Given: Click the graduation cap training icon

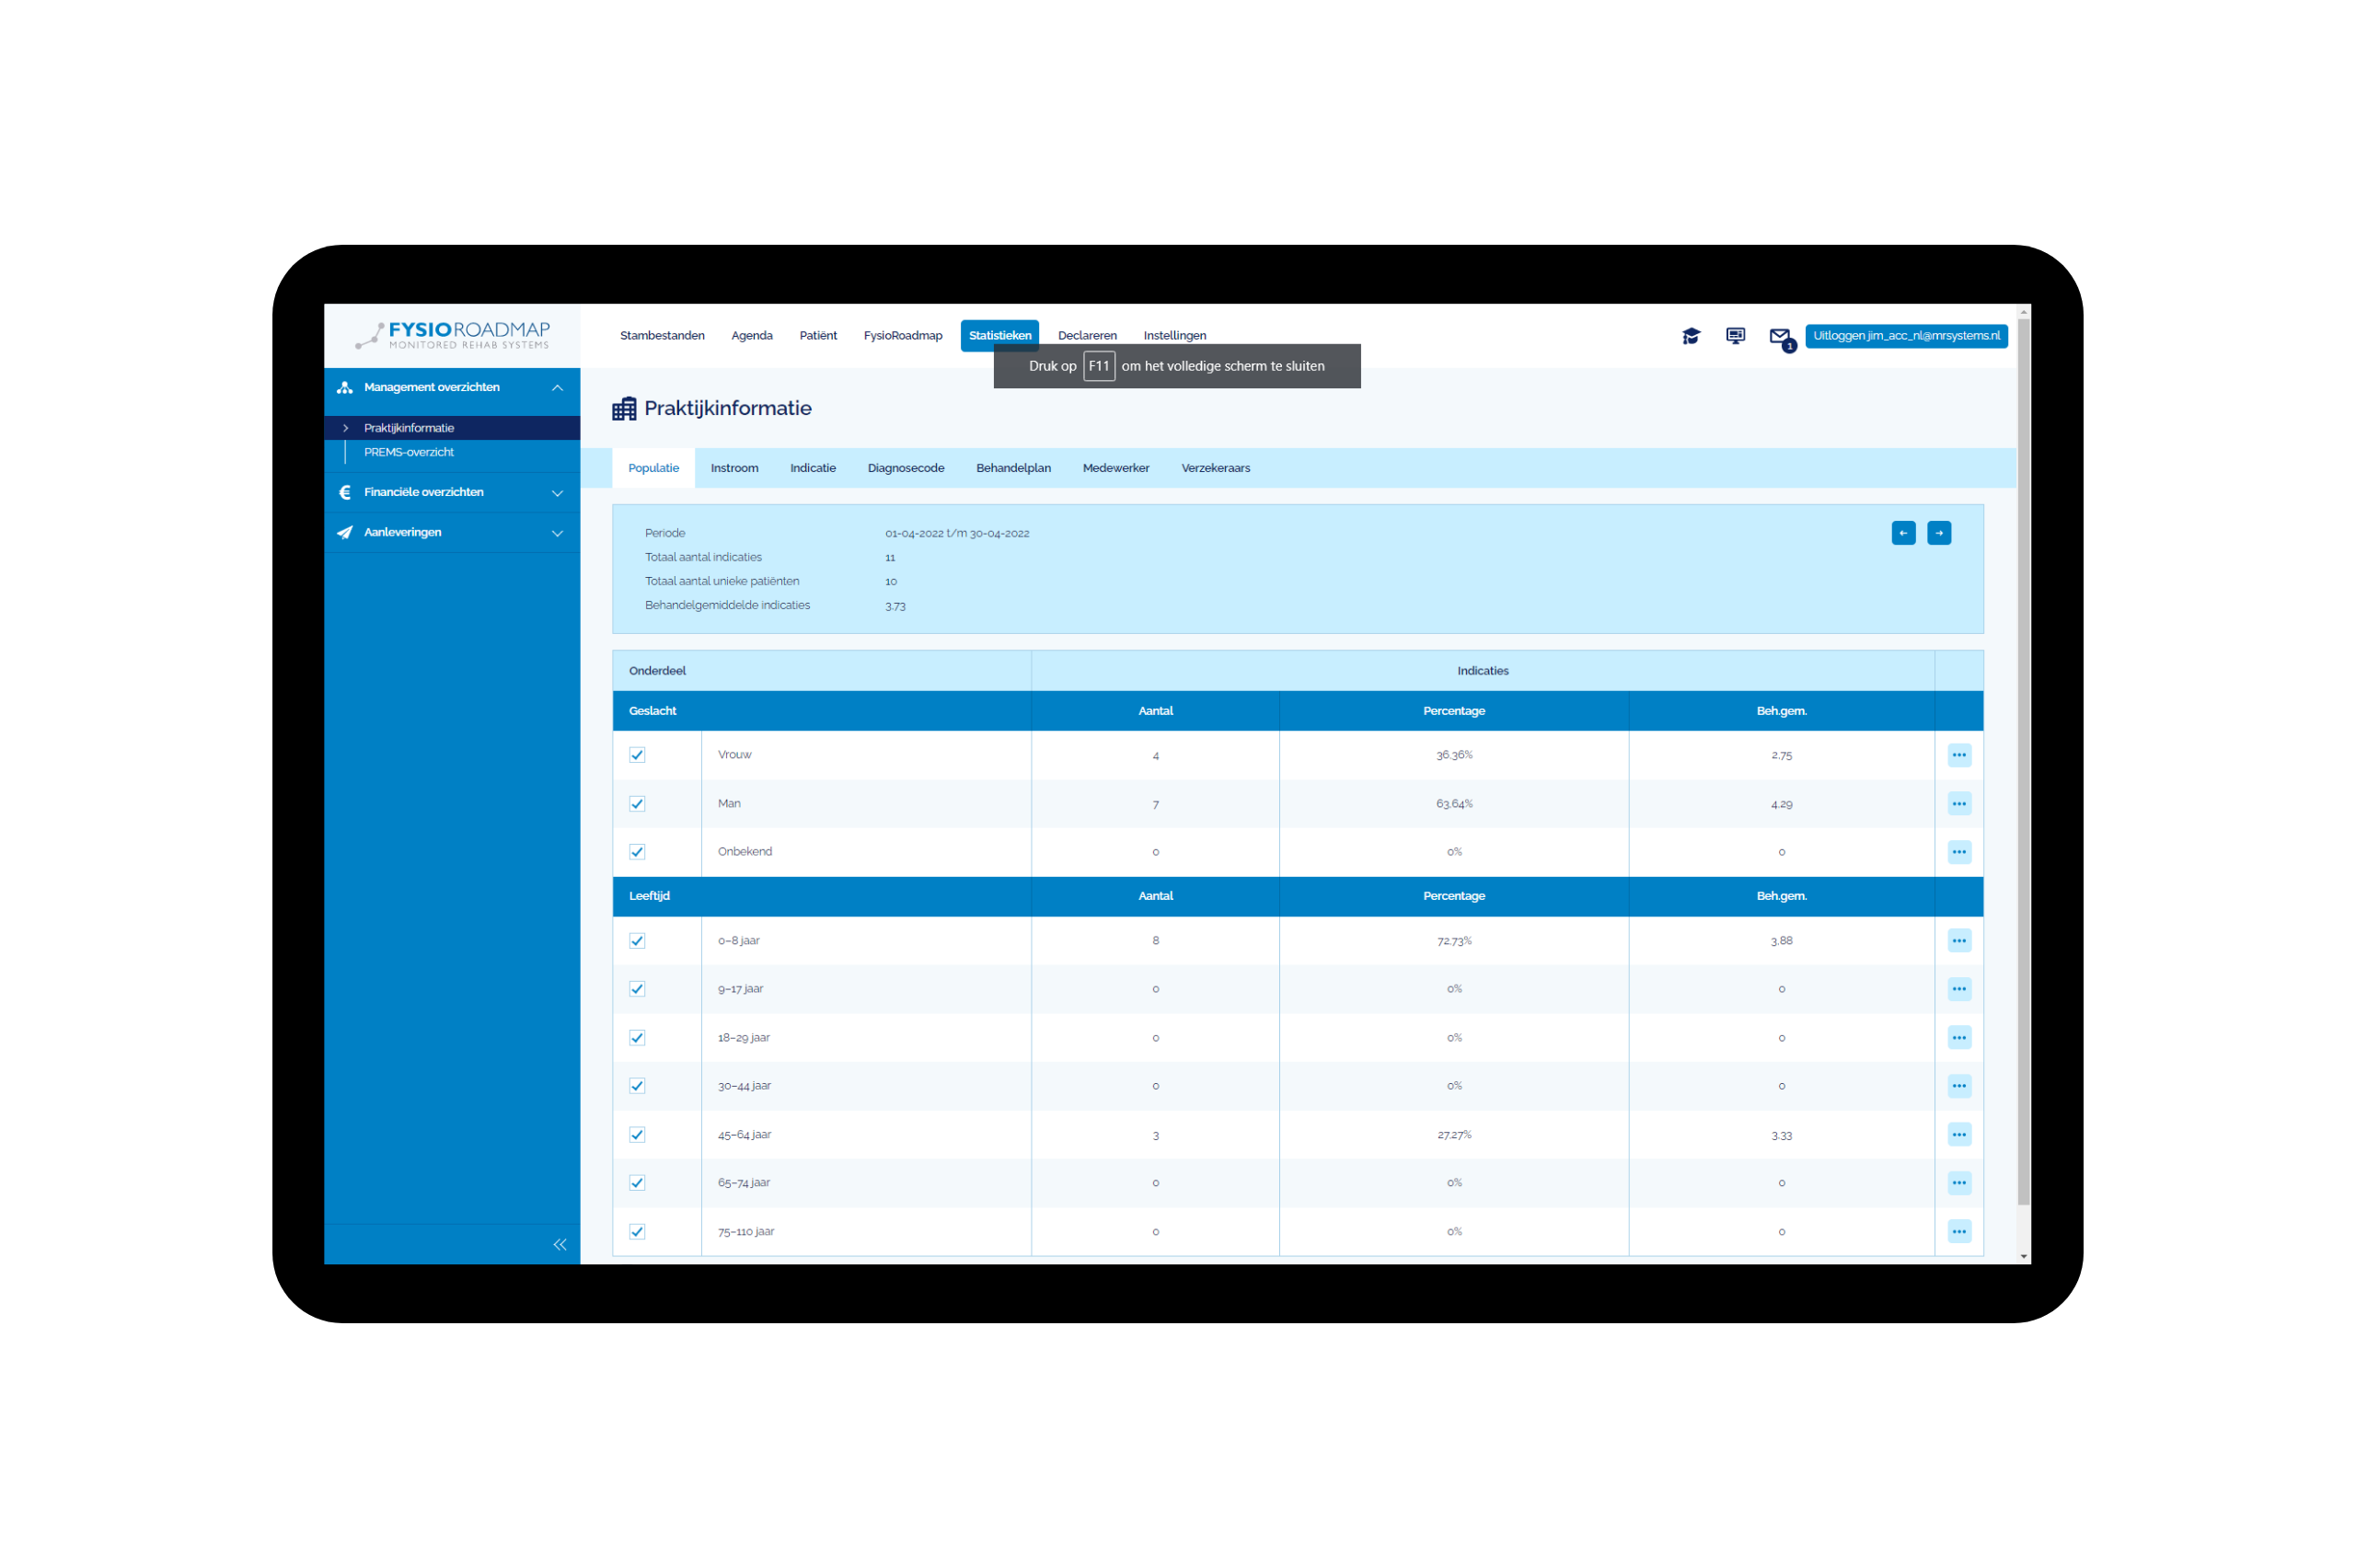Looking at the screenshot, I should 1690,336.
